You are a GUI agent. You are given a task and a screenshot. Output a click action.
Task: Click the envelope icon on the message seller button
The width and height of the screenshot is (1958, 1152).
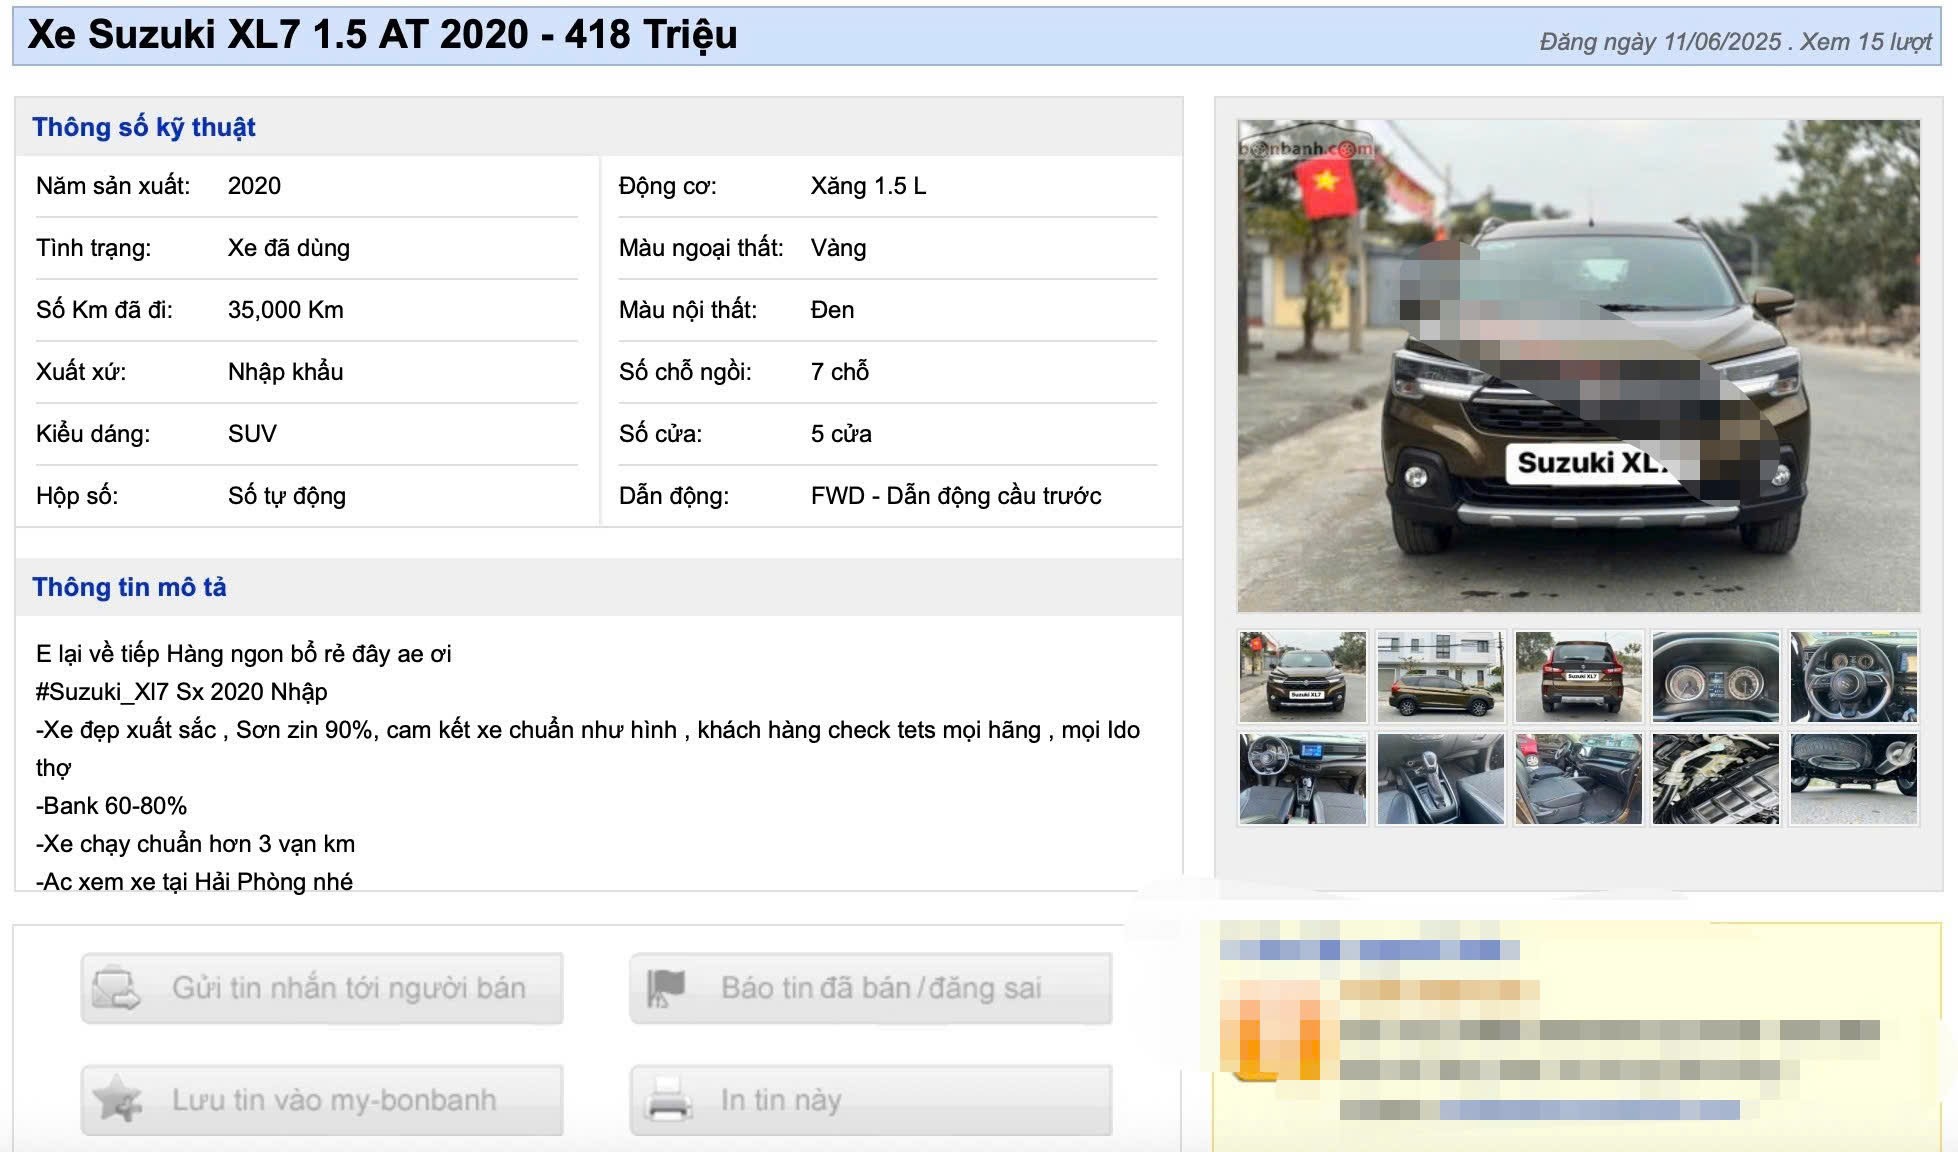tap(117, 988)
